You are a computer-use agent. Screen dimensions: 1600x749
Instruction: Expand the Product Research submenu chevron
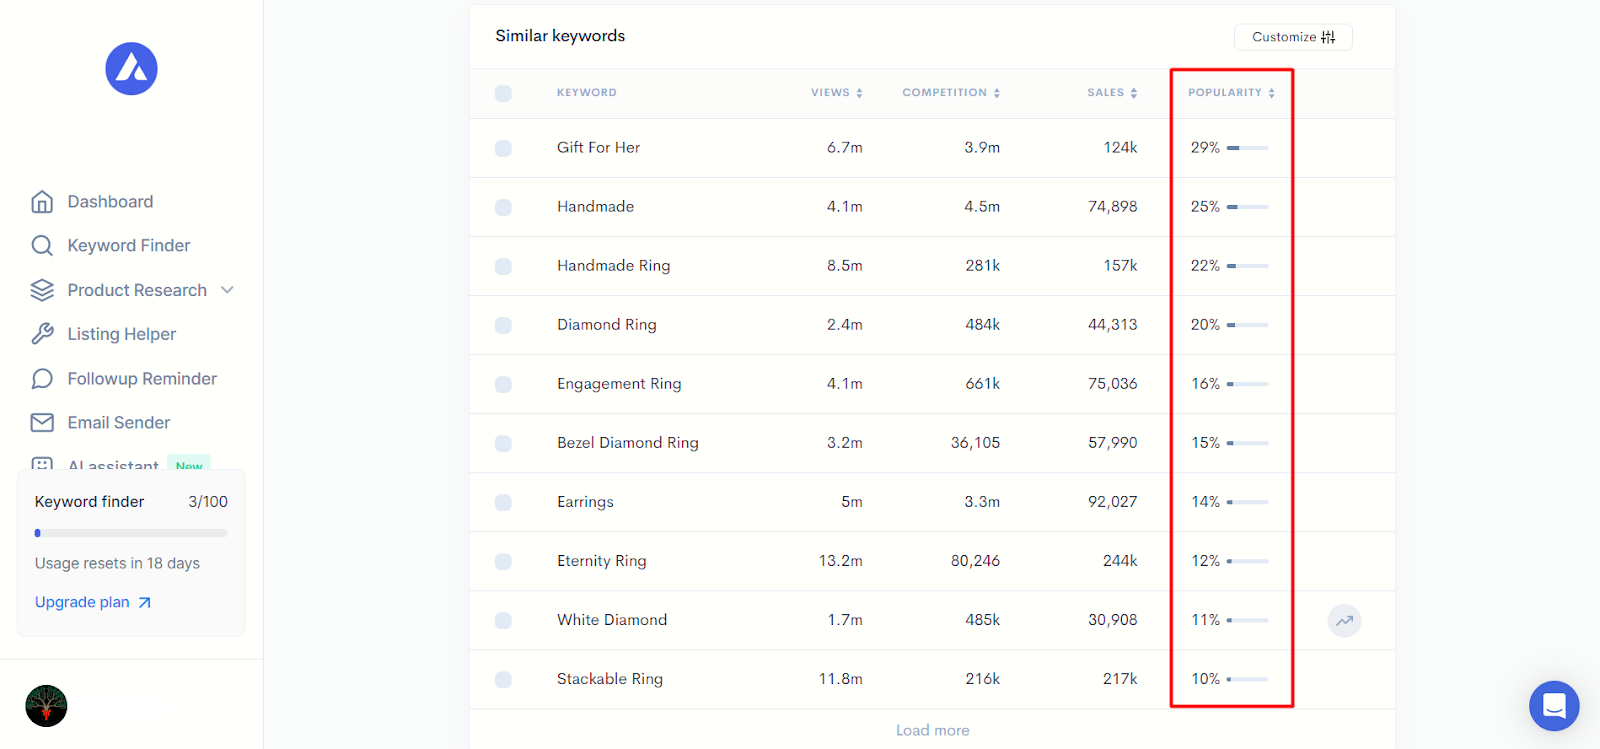point(227,290)
